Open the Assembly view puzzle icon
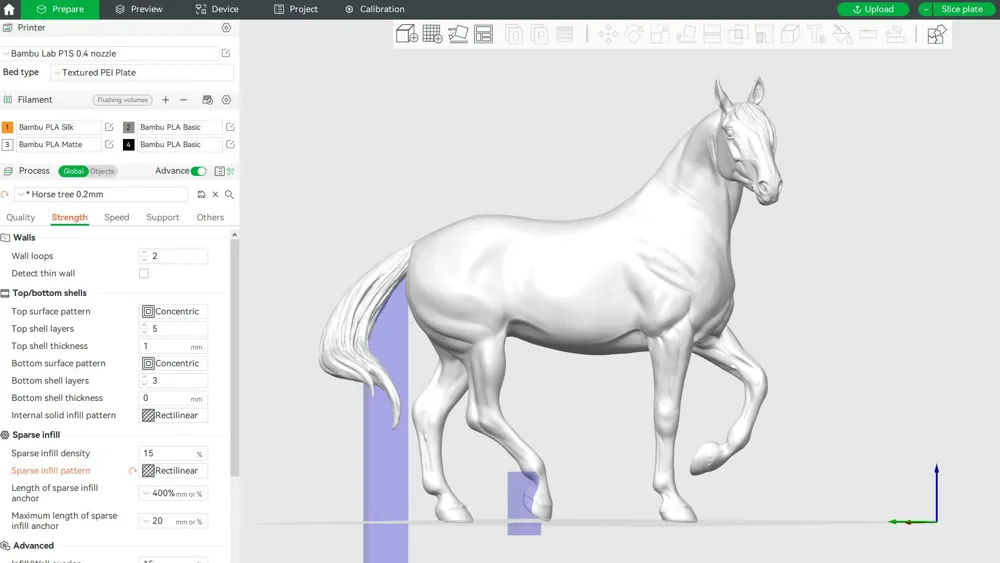The image size is (1000, 563). 936,34
